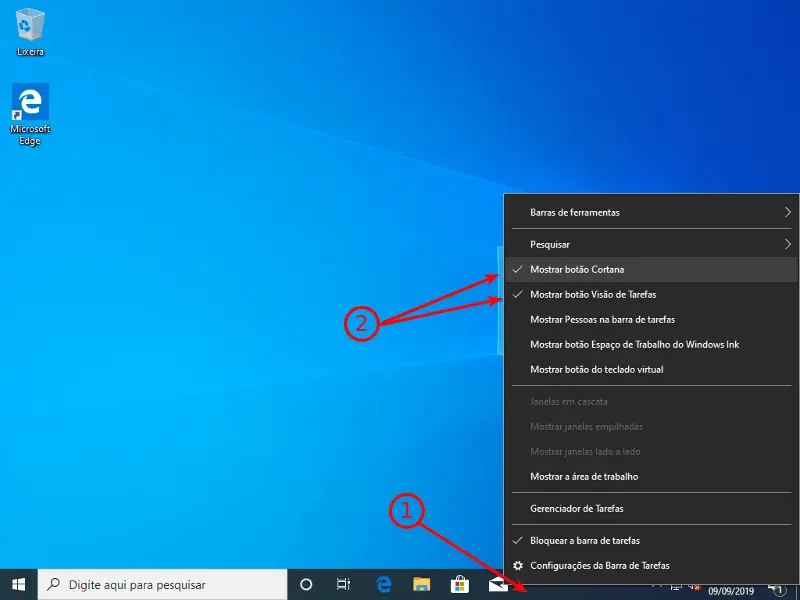The image size is (800, 600).
Task: Uncheck Mostrar botão Cortana
Action: pos(652,269)
